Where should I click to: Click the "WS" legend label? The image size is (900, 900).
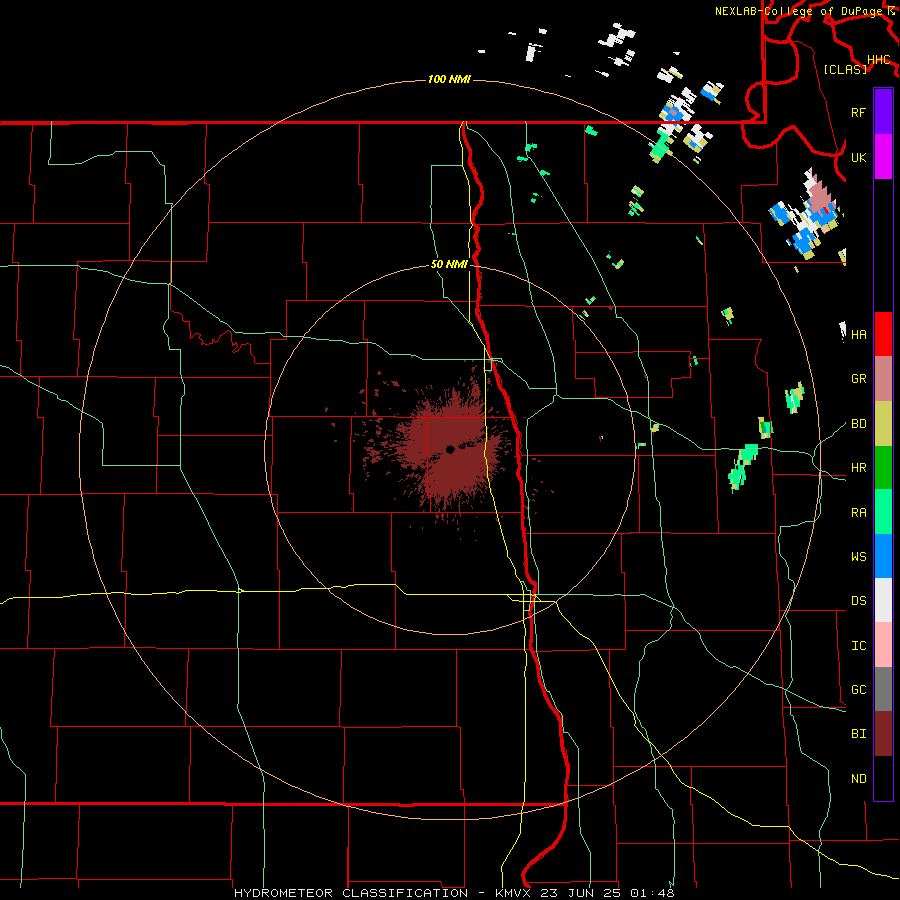point(858,557)
